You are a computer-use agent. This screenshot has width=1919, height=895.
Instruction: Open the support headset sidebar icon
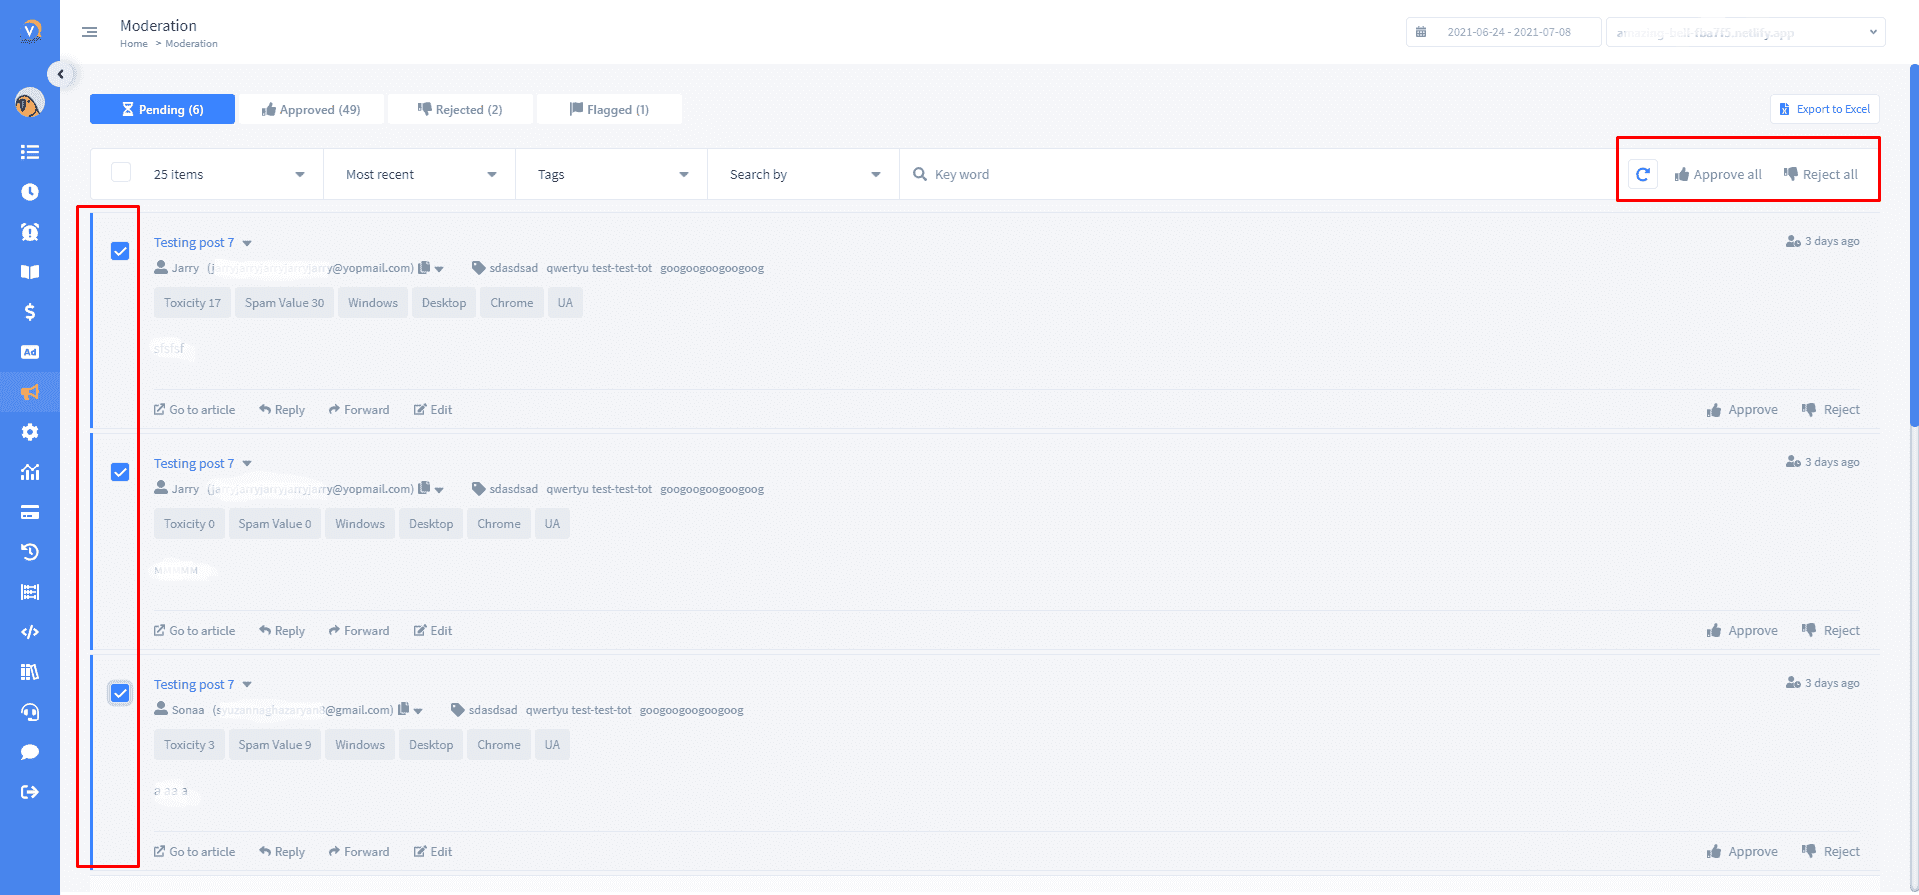[x=30, y=712]
